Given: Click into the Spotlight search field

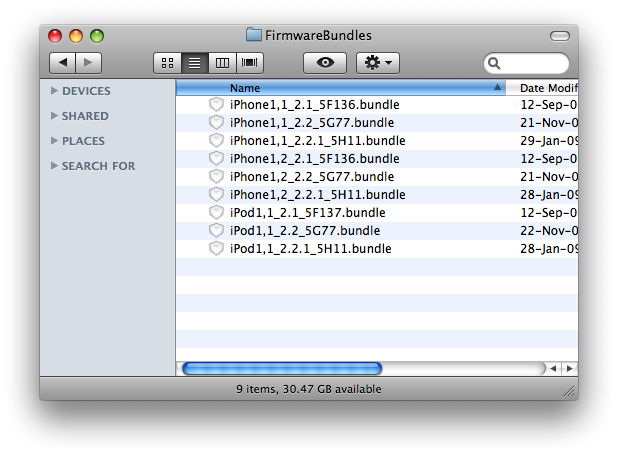Looking at the screenshot, I should pyautogui.click(x=527, y=63).
